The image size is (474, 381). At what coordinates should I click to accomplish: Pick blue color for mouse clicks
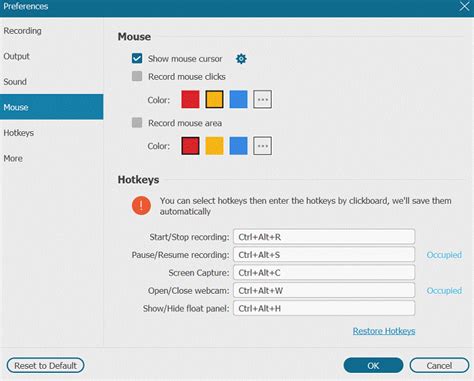point(239,99)
